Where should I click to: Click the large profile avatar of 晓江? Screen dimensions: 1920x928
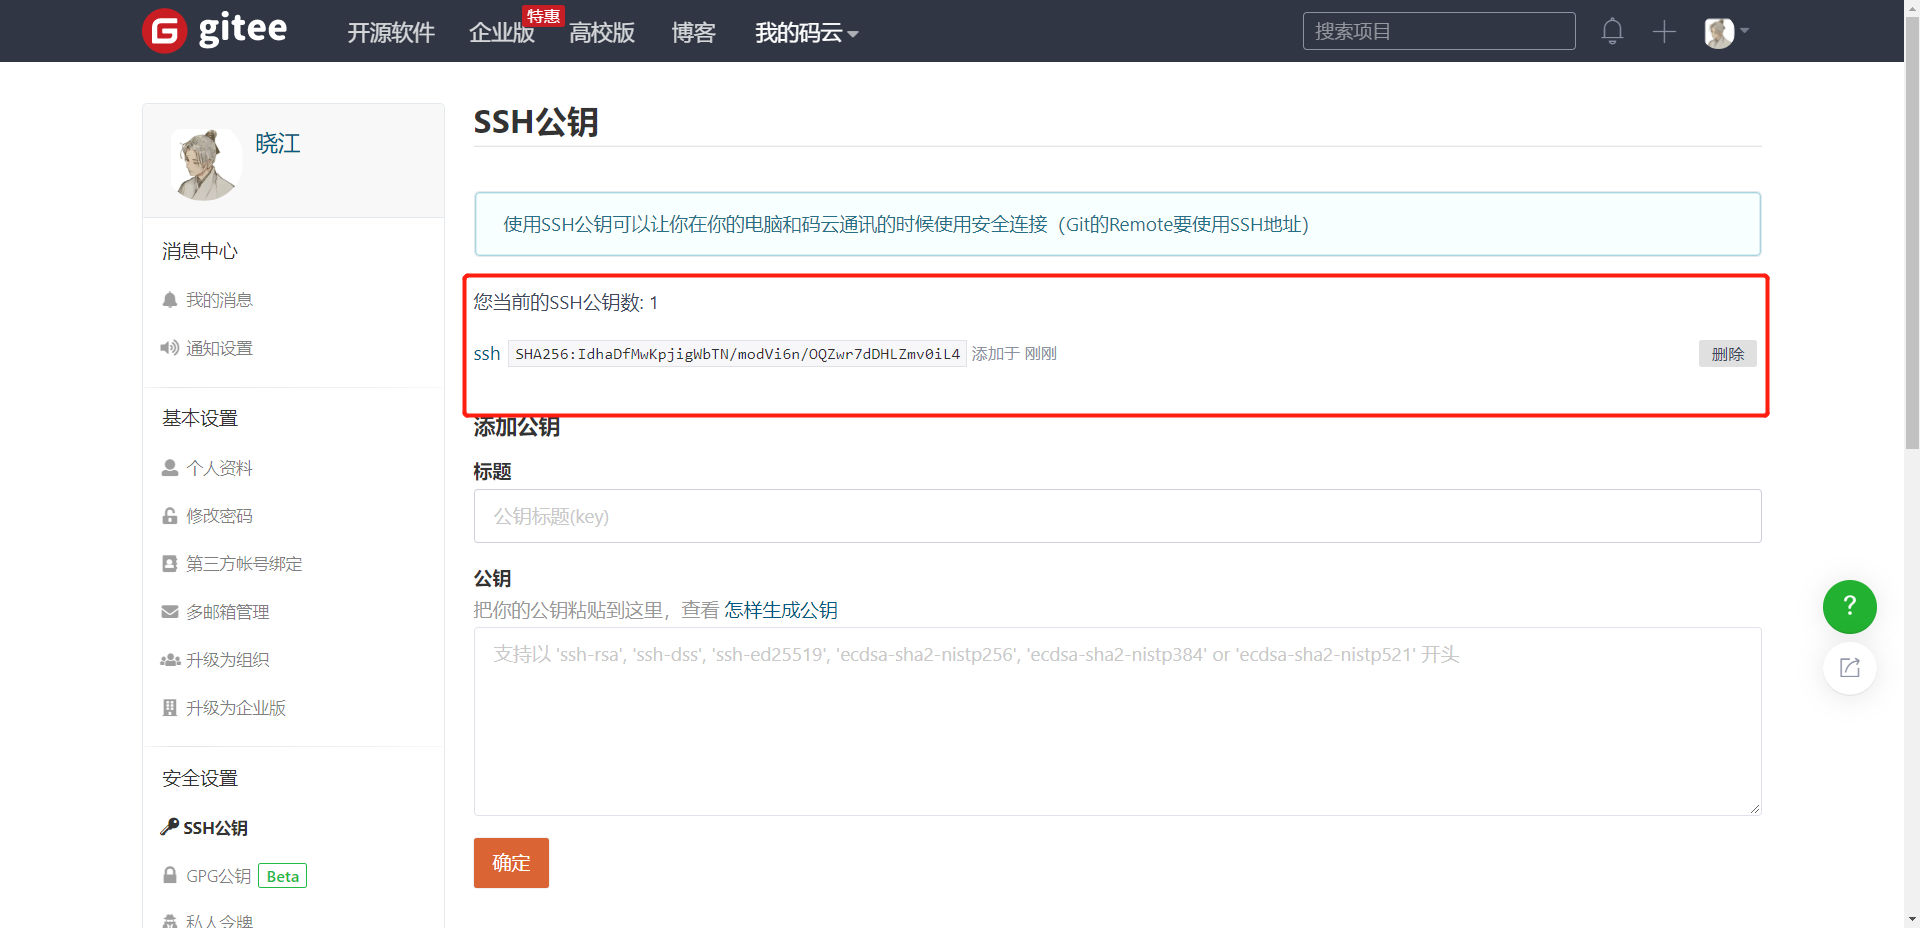pyautogui.click(x=206, y=164)
